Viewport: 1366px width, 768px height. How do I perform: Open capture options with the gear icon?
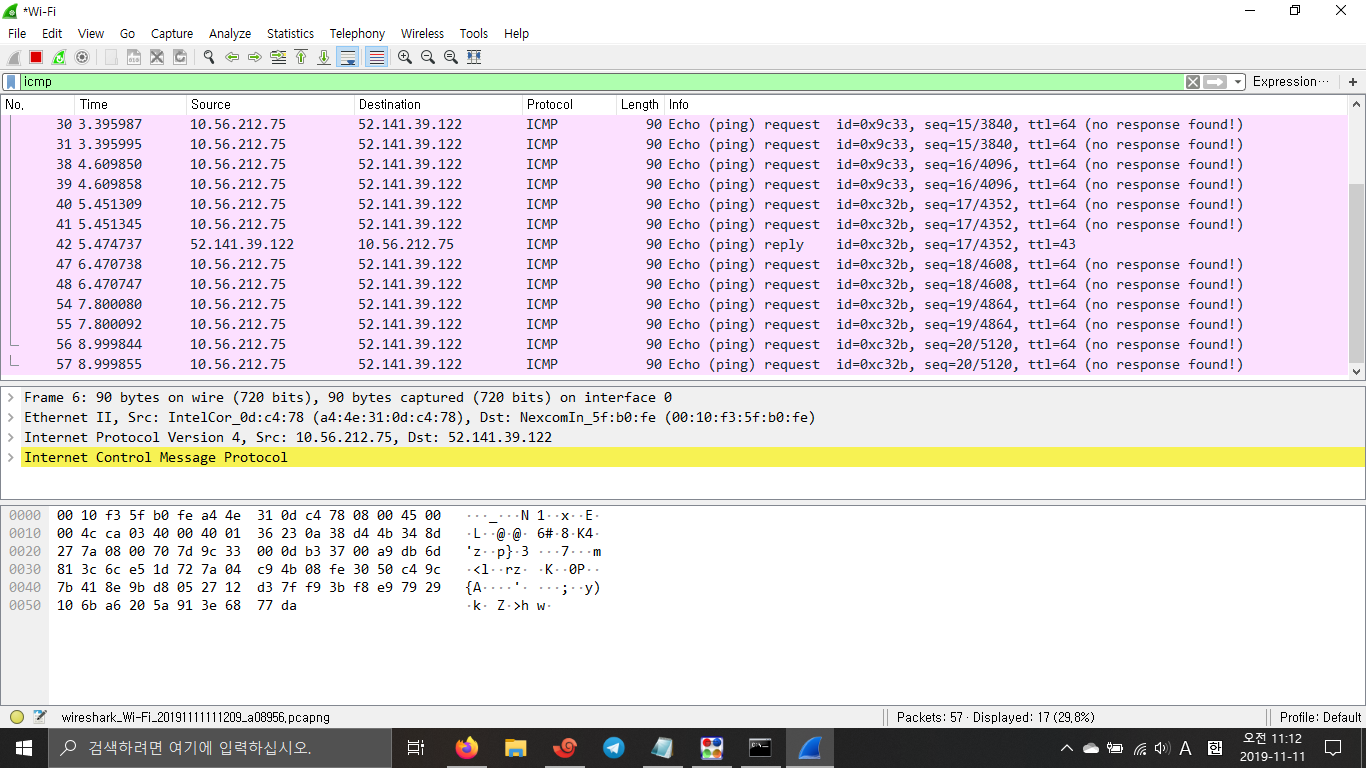[x=81, y=57]
